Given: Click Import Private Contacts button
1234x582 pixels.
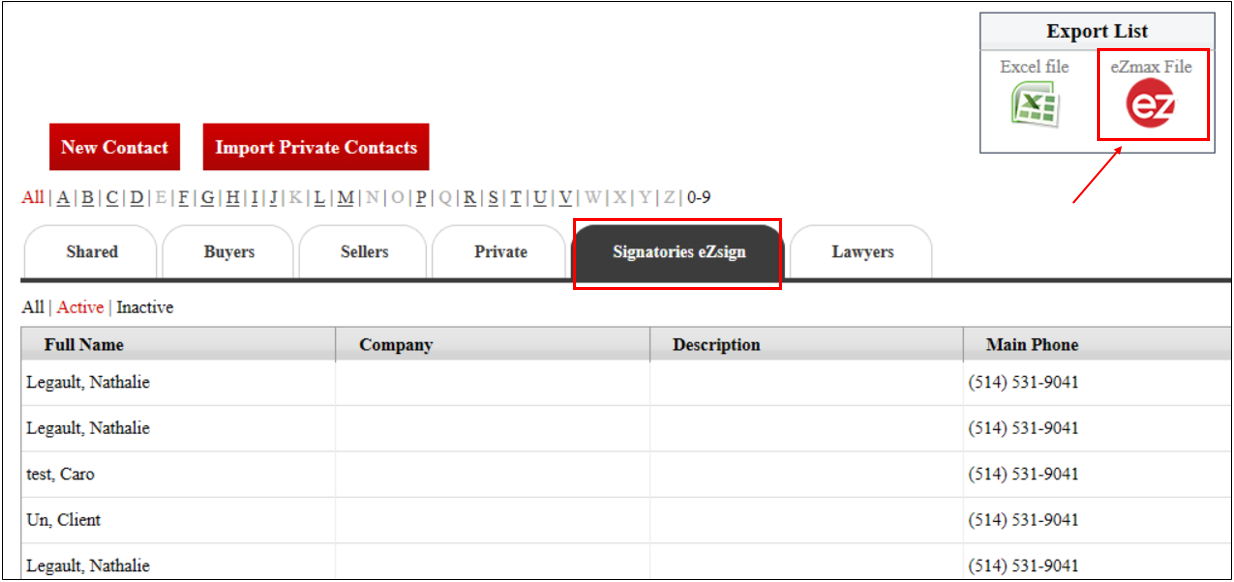Looking at the screenshot, I should (316, 147).
